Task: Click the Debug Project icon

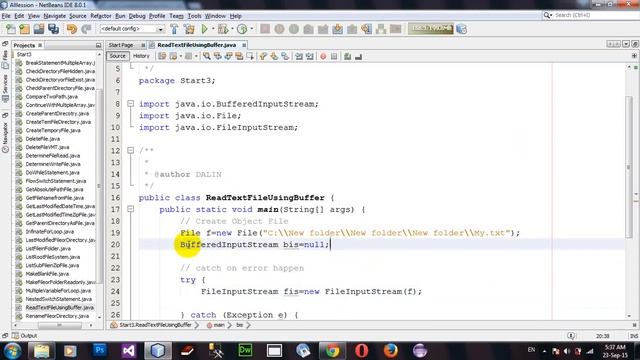Action: click(x=223, y=29)
